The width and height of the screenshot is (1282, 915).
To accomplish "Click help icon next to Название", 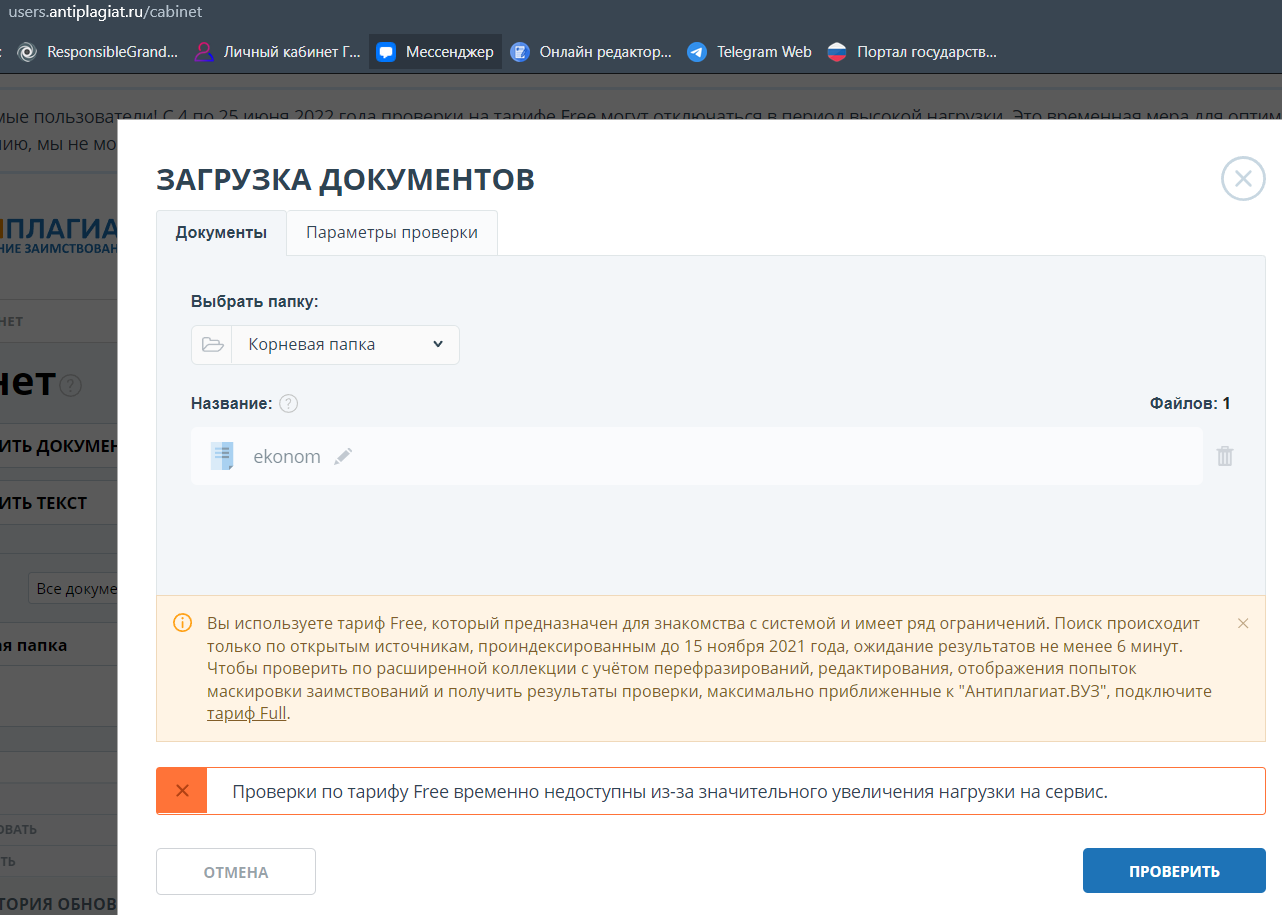I will (289, 404).
